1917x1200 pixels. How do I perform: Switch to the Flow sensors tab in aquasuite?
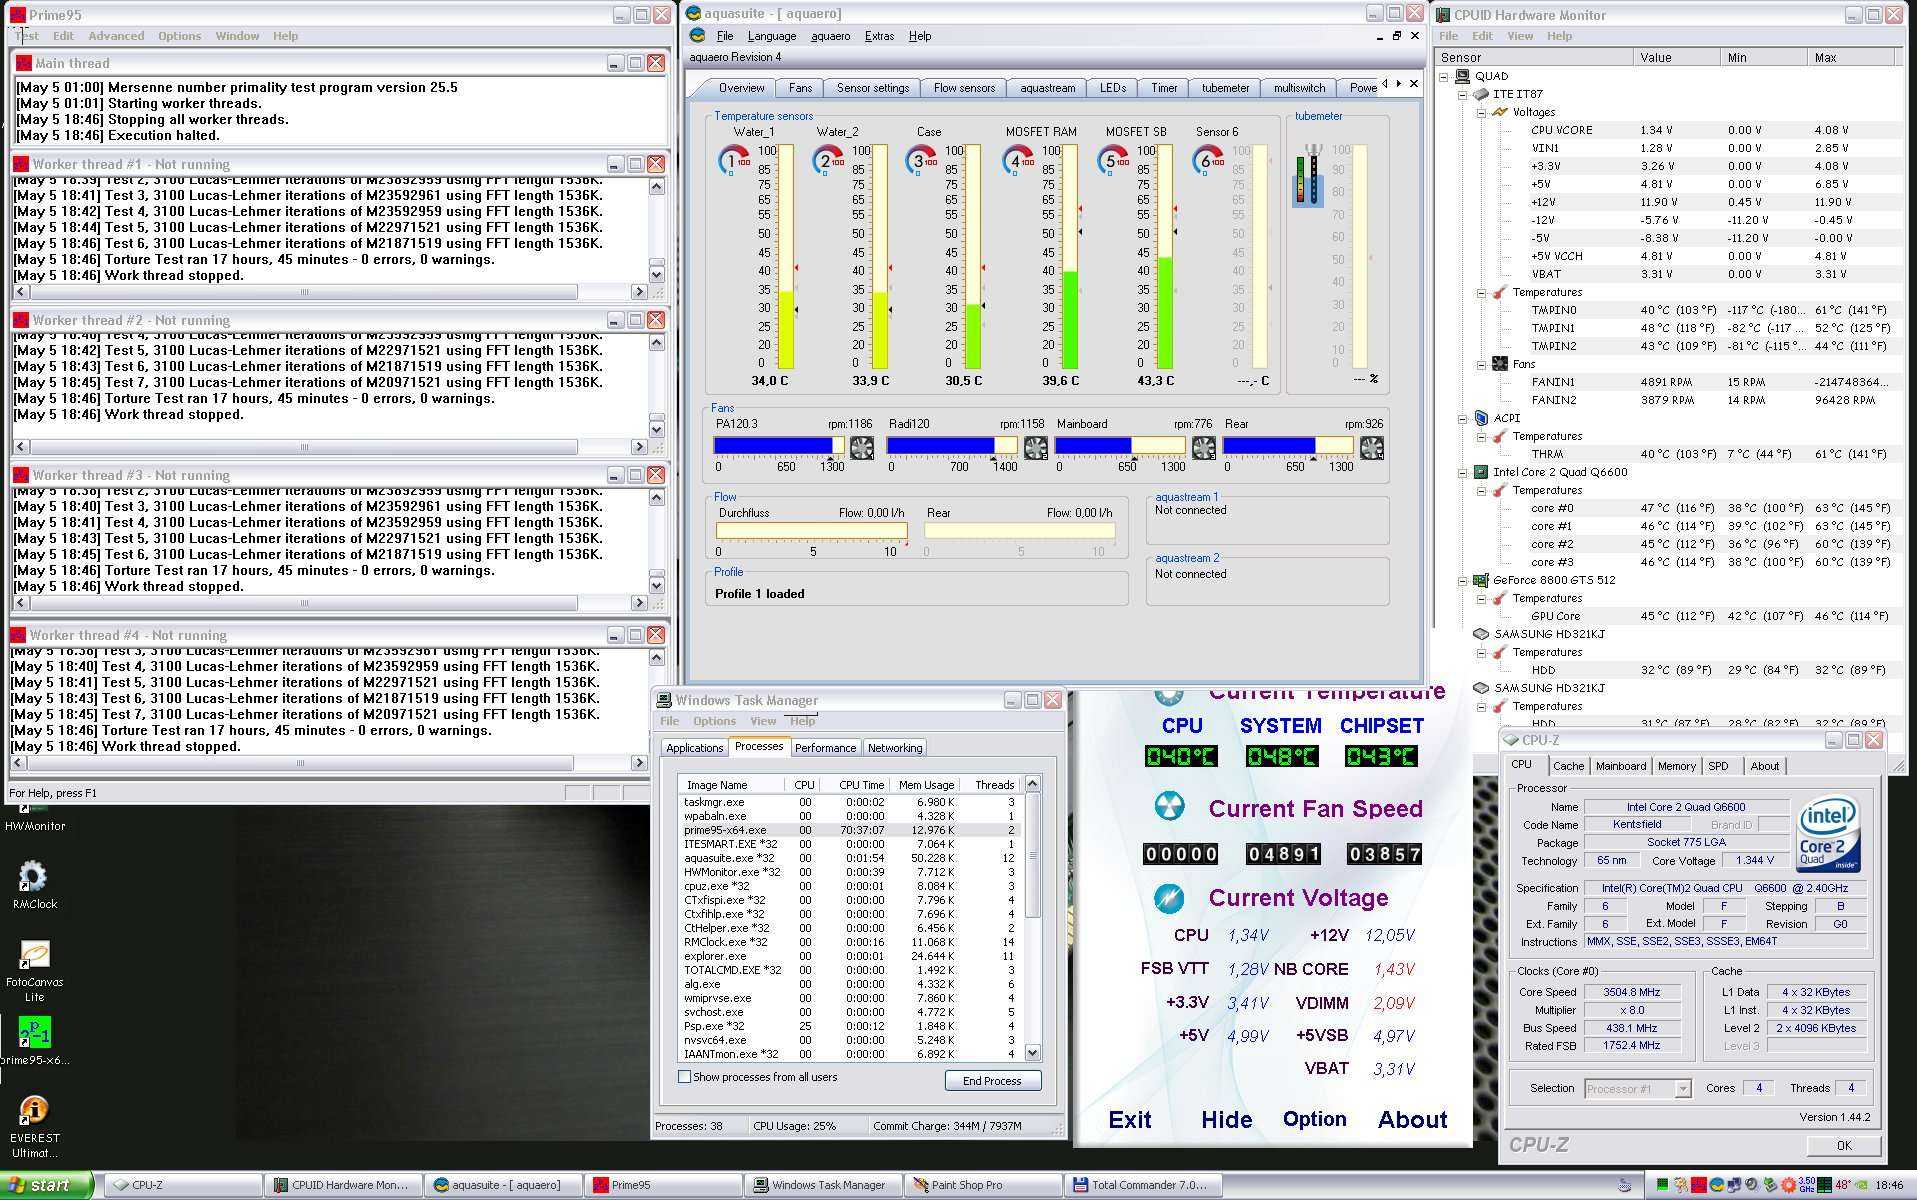964,88
